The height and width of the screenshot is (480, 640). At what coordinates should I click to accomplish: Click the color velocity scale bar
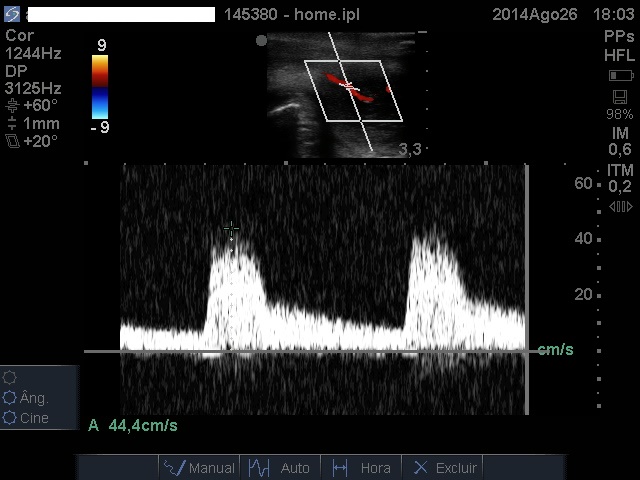tap(100, 87)
